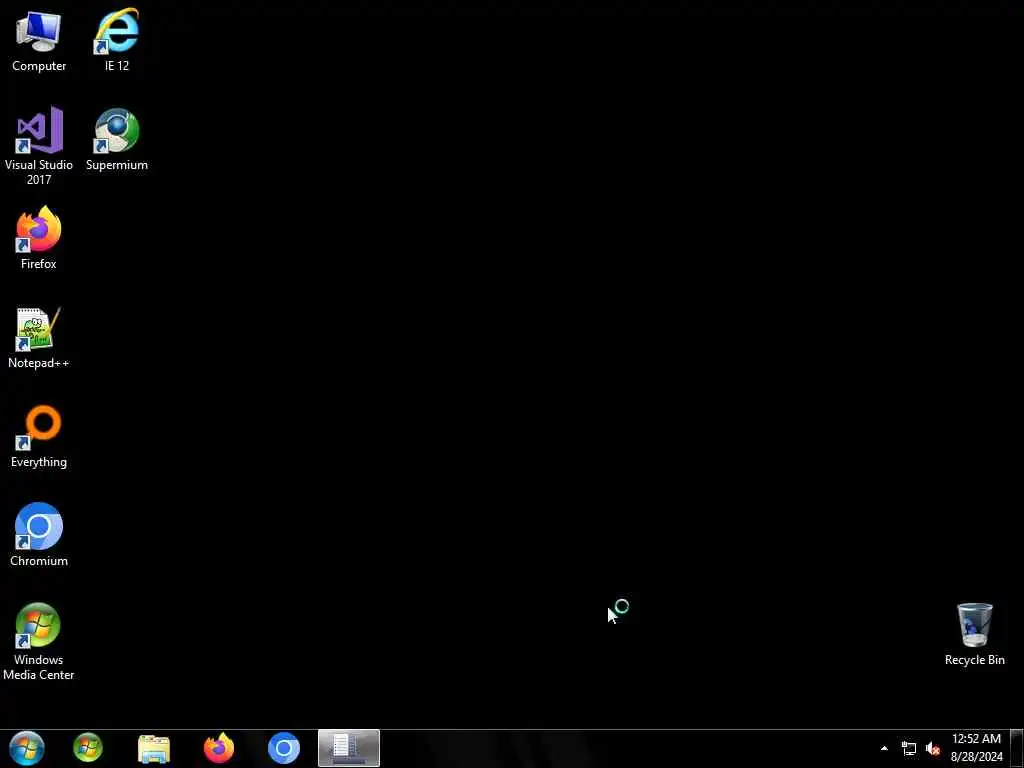Select the Supermium desktop shortcut

117,140
